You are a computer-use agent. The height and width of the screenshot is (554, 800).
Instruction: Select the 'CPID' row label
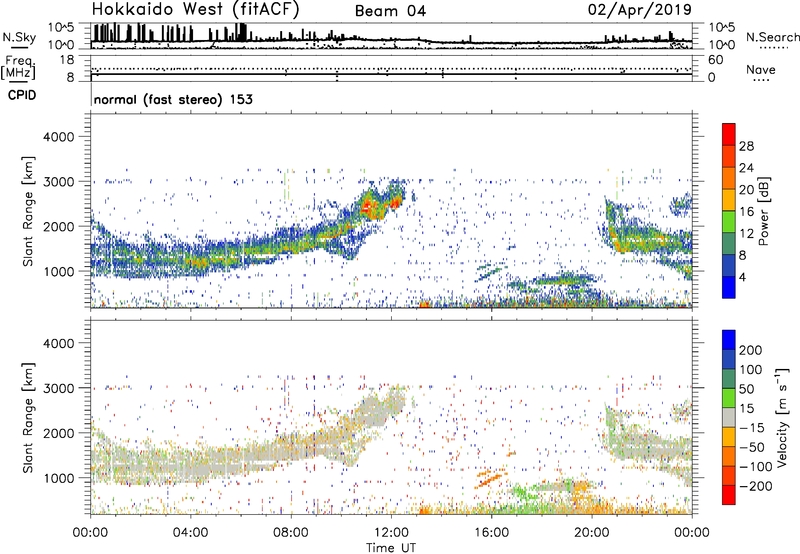pos(22,95)
